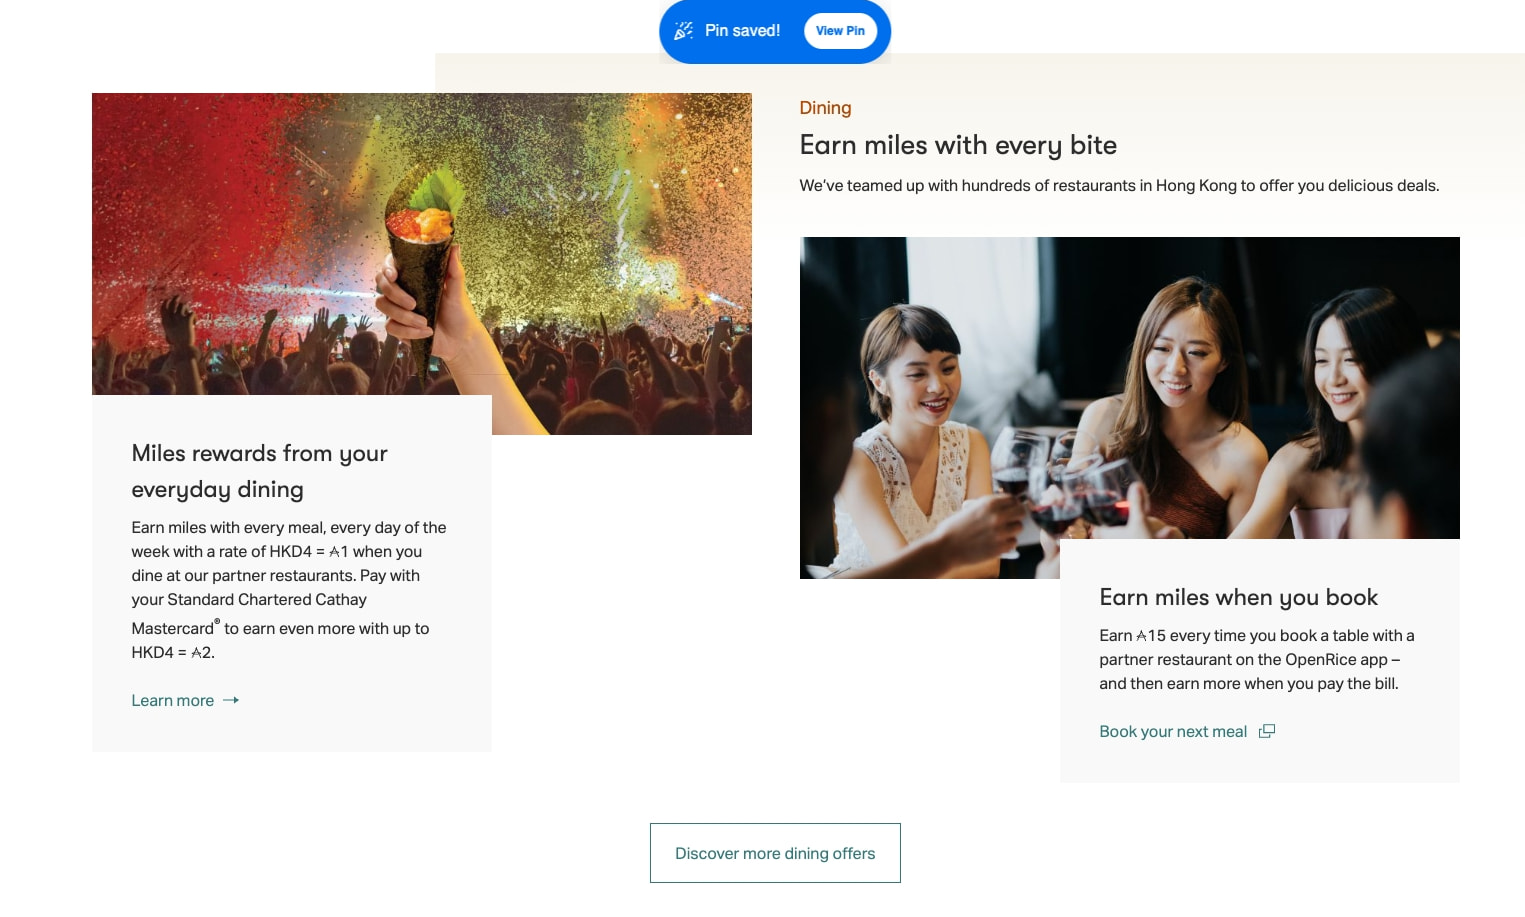Click the OpenRice app booking description text
This screenshot has height=917, width=1525.
tap(1256, 660)
